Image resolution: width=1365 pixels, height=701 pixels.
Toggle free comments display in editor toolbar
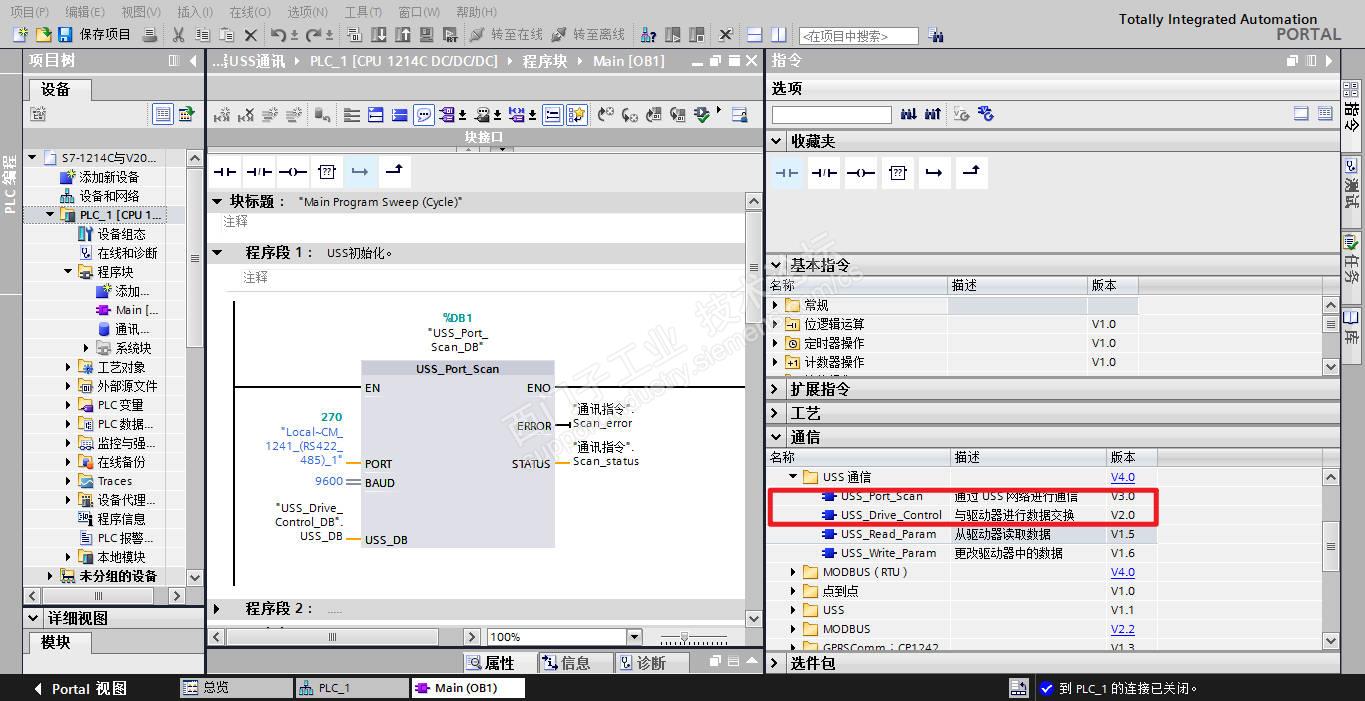click(x=424, y=115)
